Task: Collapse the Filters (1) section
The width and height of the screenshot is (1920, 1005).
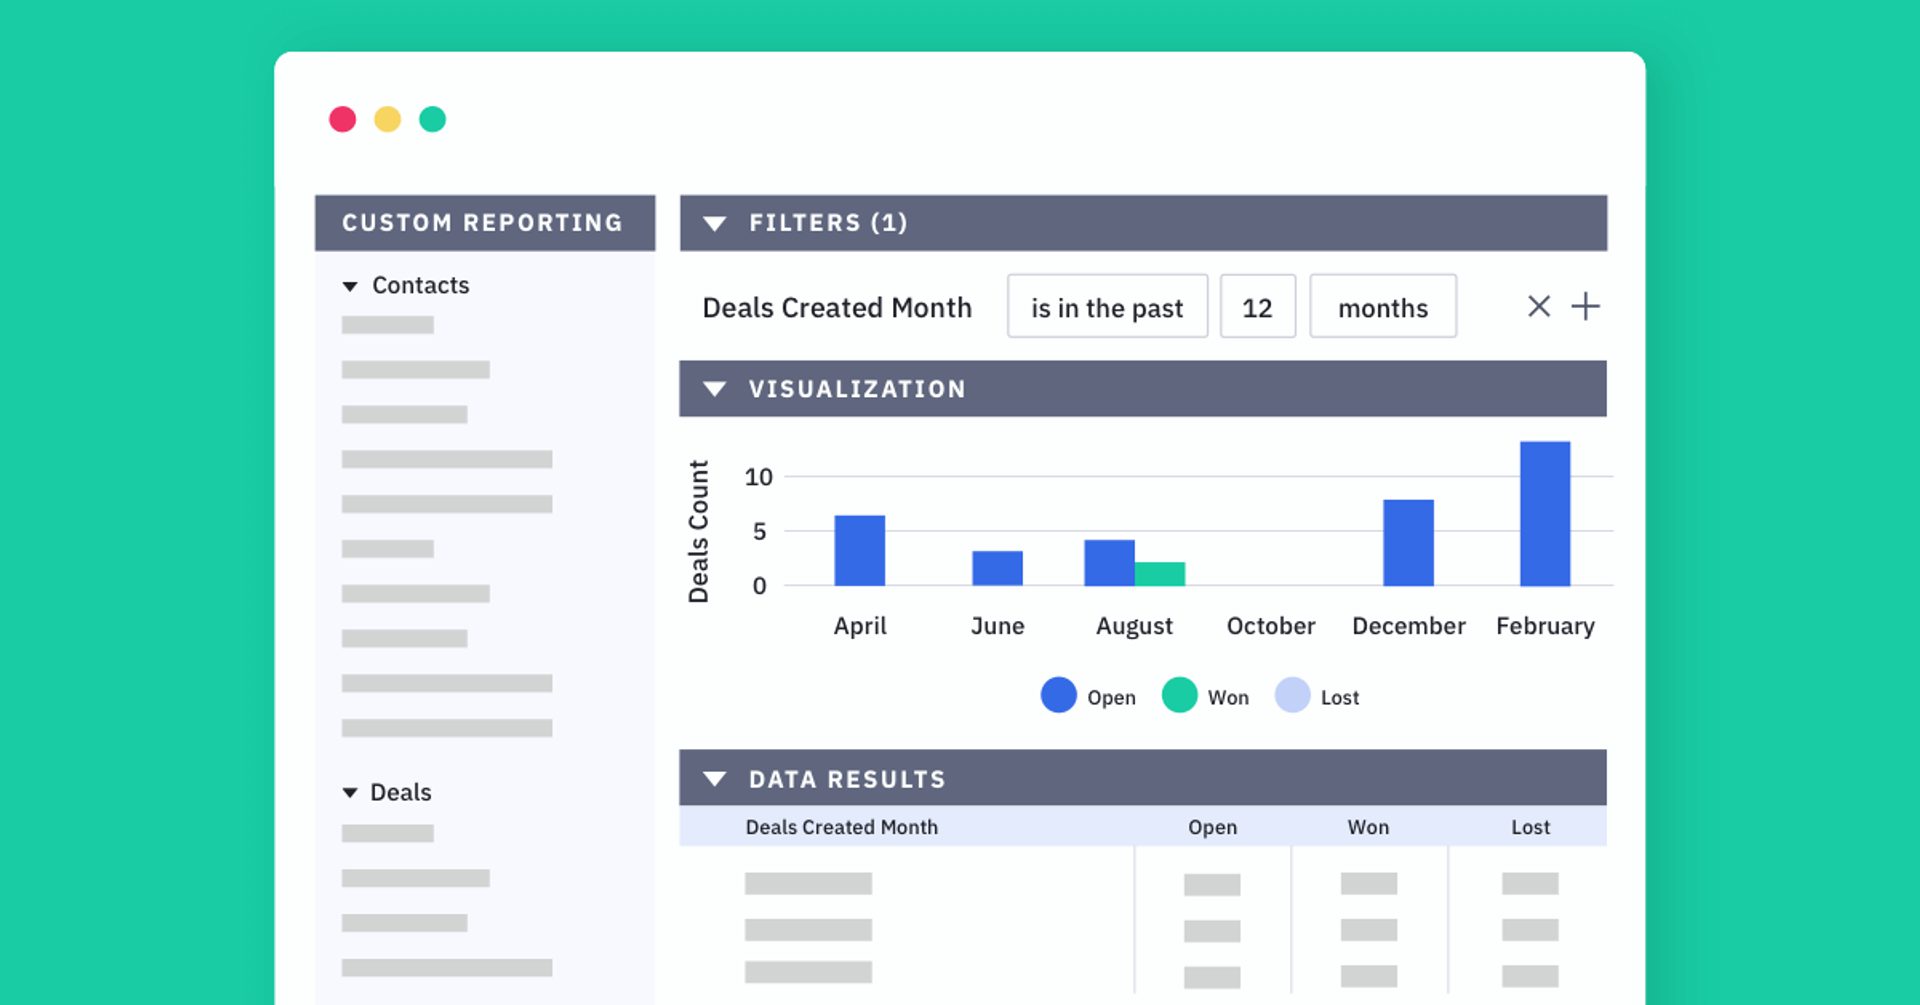Action: click(x=714, y=223)
